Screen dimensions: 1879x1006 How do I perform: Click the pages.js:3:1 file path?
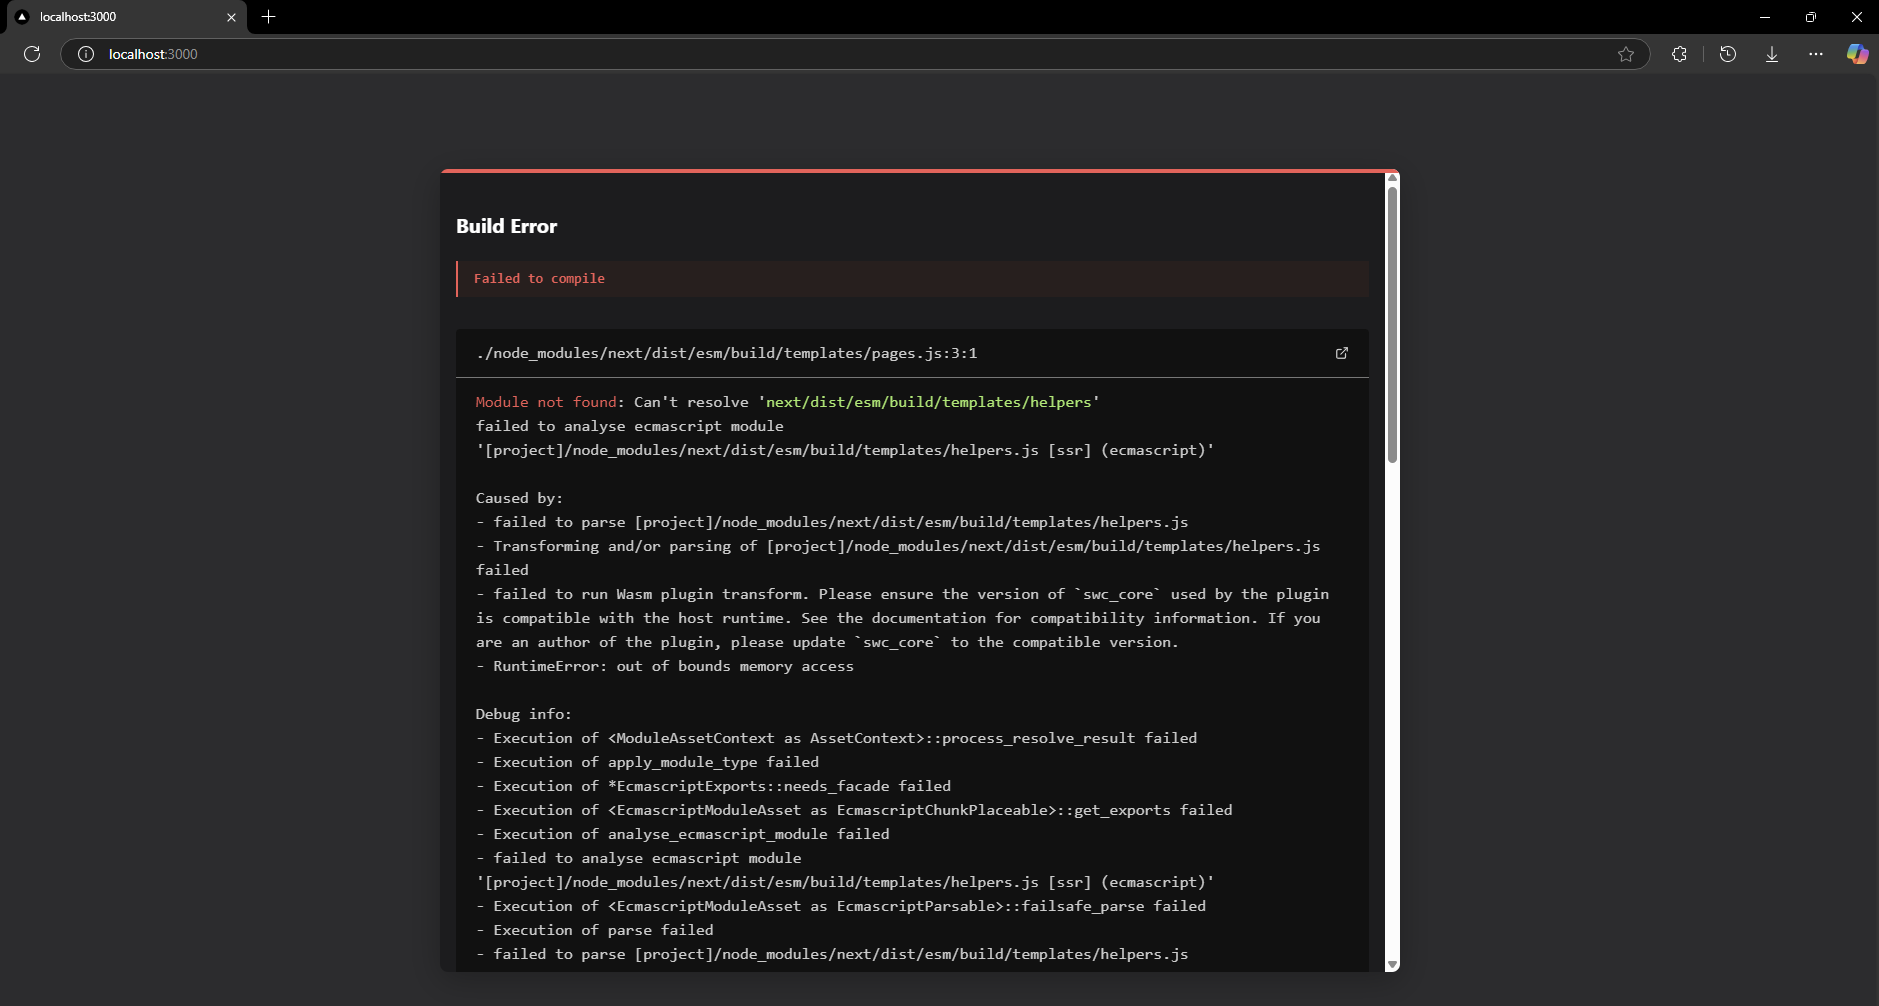(727, 353)
